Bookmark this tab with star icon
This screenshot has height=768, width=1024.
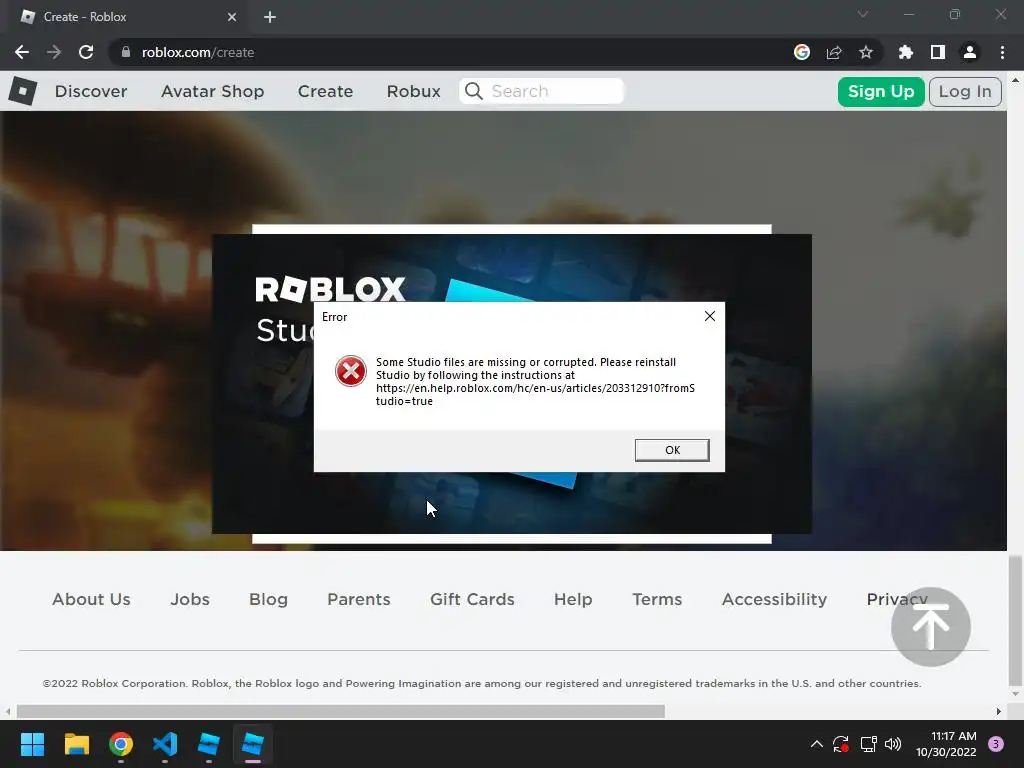point(865,52)
